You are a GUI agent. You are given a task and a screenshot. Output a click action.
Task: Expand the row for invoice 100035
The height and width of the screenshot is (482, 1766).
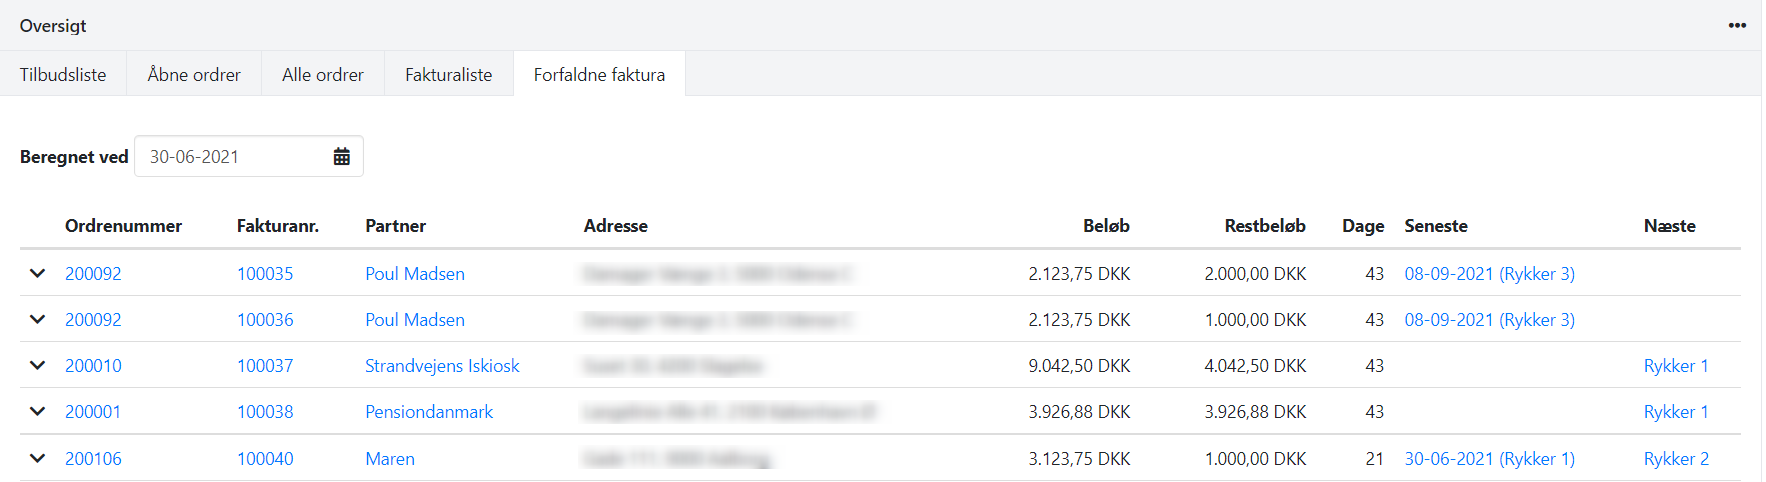(x=38, y=273)
